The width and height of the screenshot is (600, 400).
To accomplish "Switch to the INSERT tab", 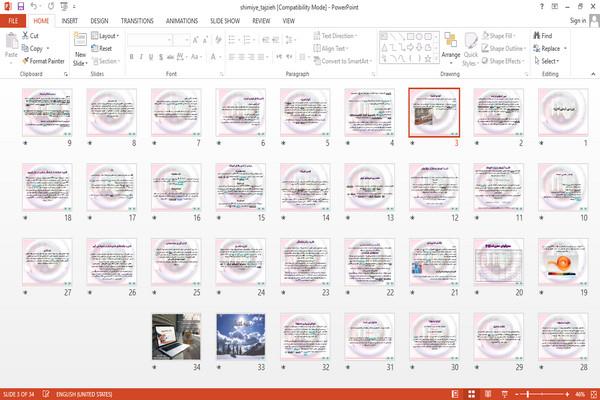I will [x=70, y=21].
